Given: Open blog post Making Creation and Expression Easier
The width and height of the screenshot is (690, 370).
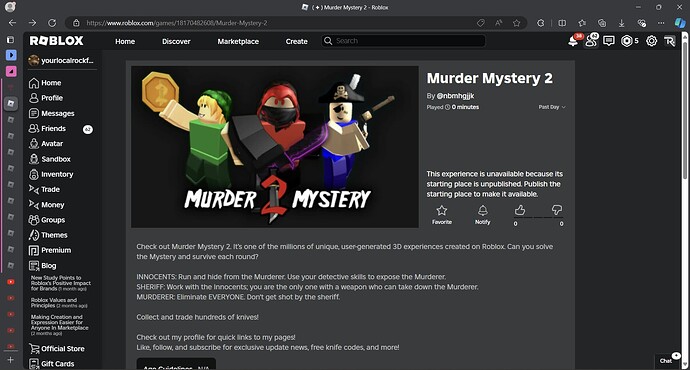Looking at the screenshot, I should coord(59,325).
